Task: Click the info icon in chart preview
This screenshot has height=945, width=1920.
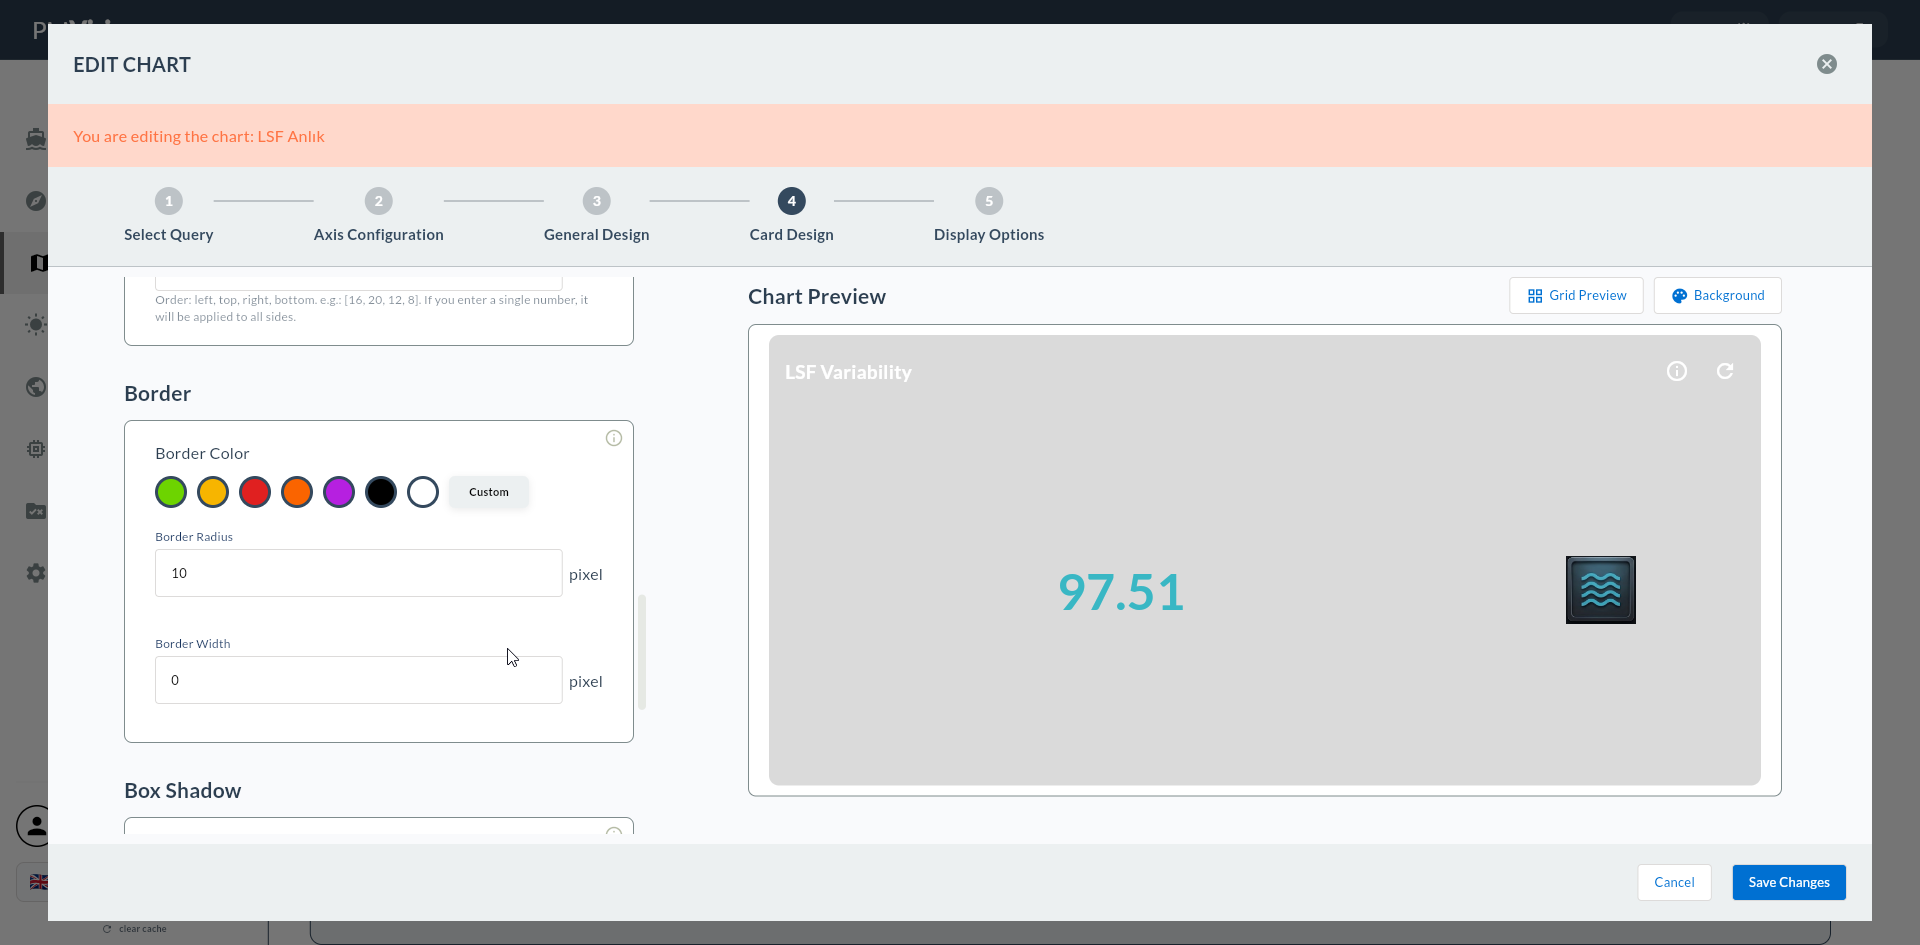Action: pyautogui.click(x=1677, y=371)
